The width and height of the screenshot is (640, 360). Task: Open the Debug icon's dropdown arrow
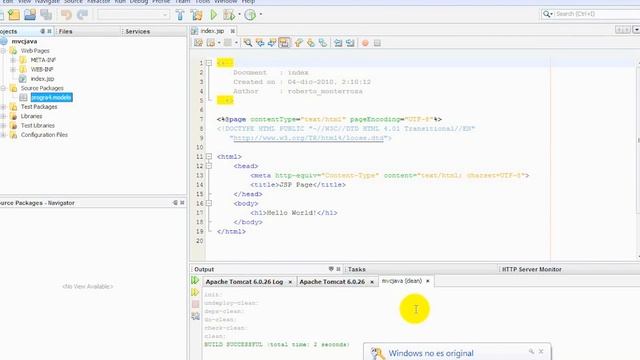click(239, 15)
